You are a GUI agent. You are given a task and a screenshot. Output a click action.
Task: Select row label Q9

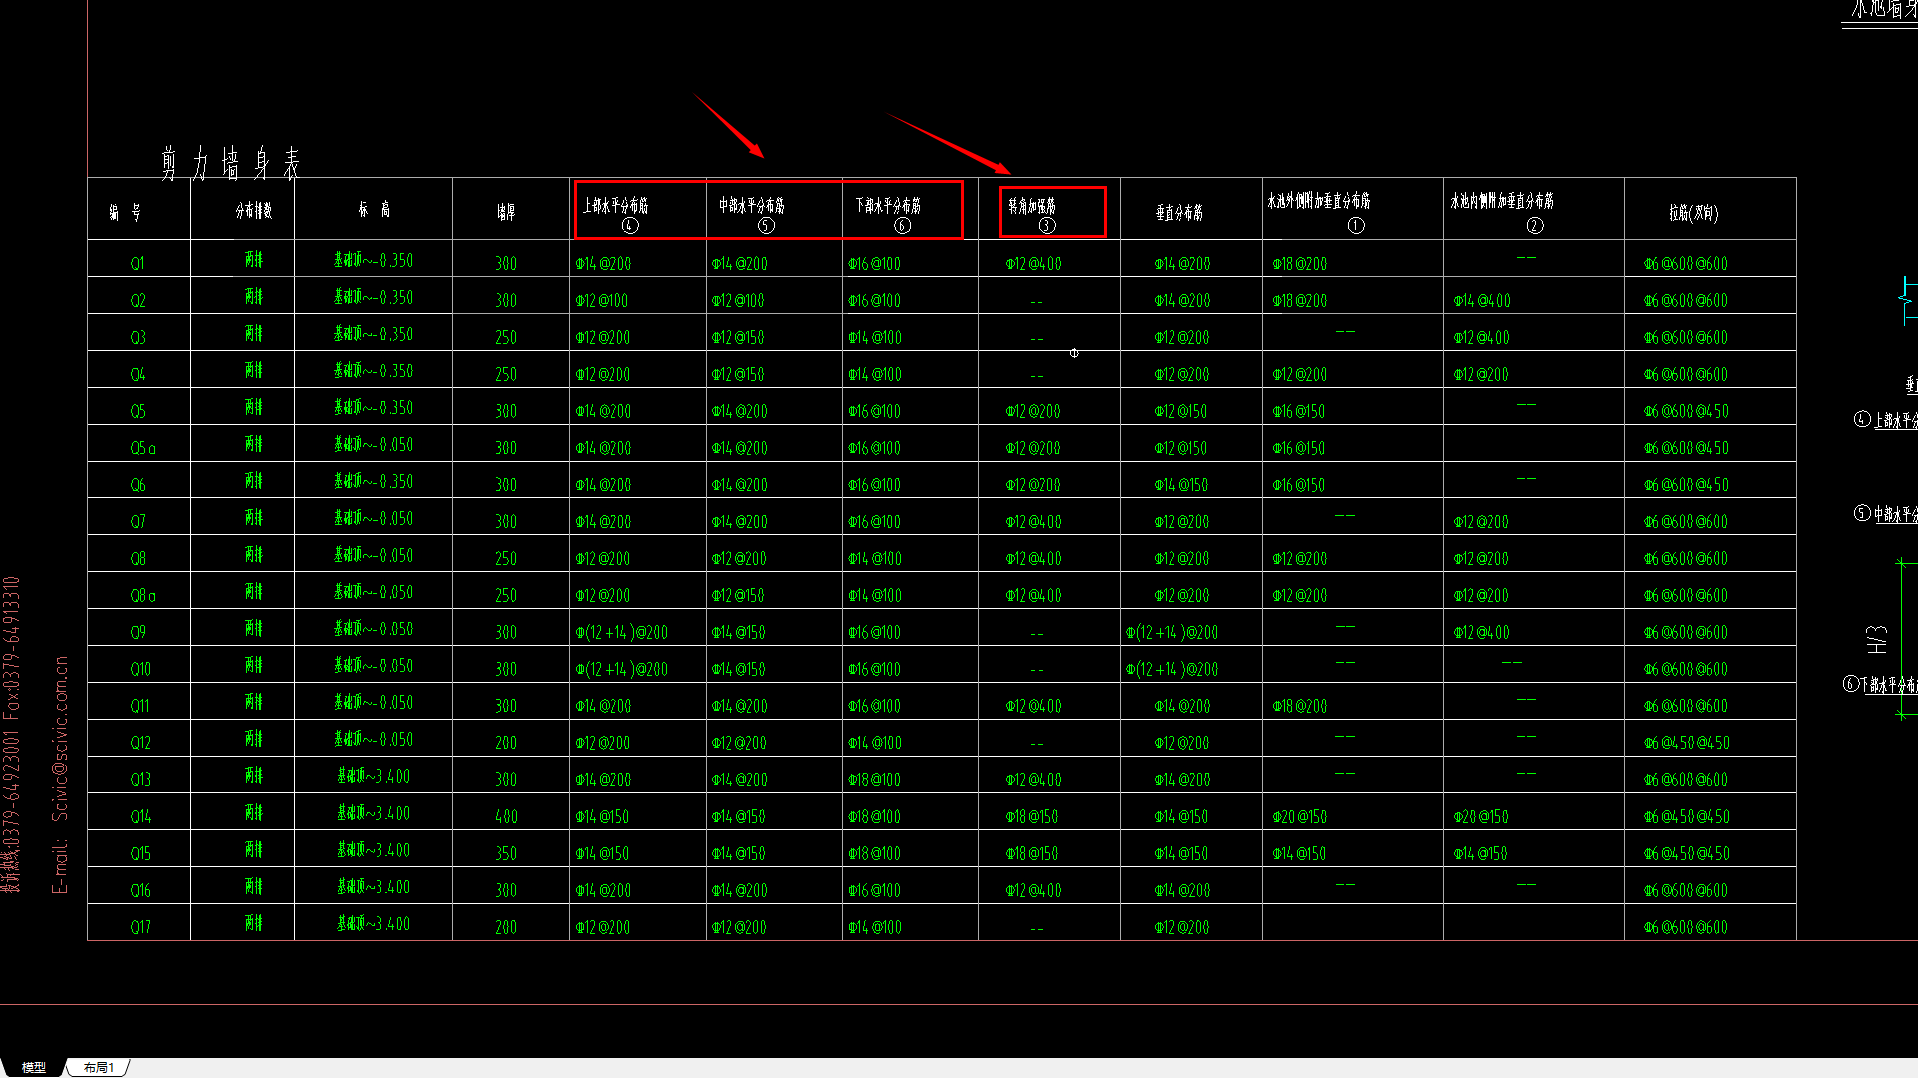pyautogui.click(x=138, y=633)
